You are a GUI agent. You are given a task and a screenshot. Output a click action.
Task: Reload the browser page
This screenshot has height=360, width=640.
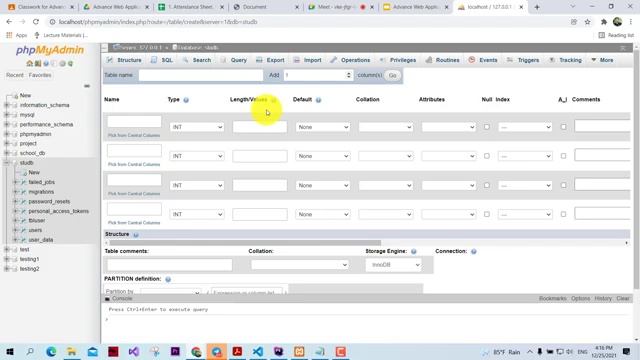pyautogui.click(x=36, y=22)
